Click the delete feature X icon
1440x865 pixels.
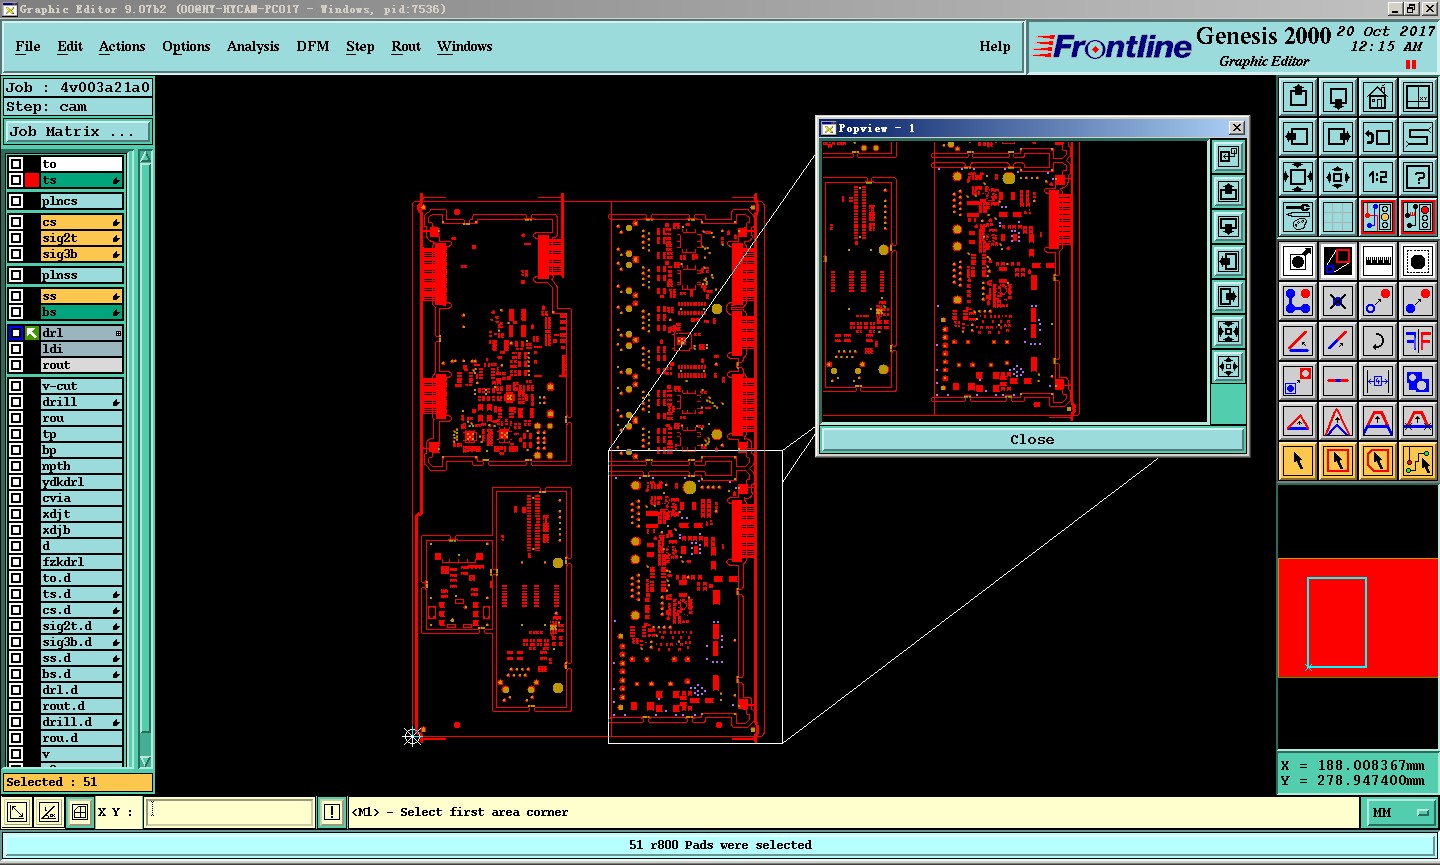1338,301
